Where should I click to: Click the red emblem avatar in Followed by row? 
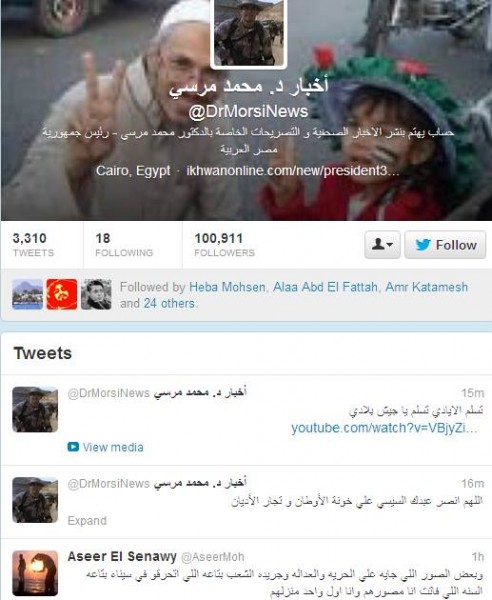pos(62,294)
